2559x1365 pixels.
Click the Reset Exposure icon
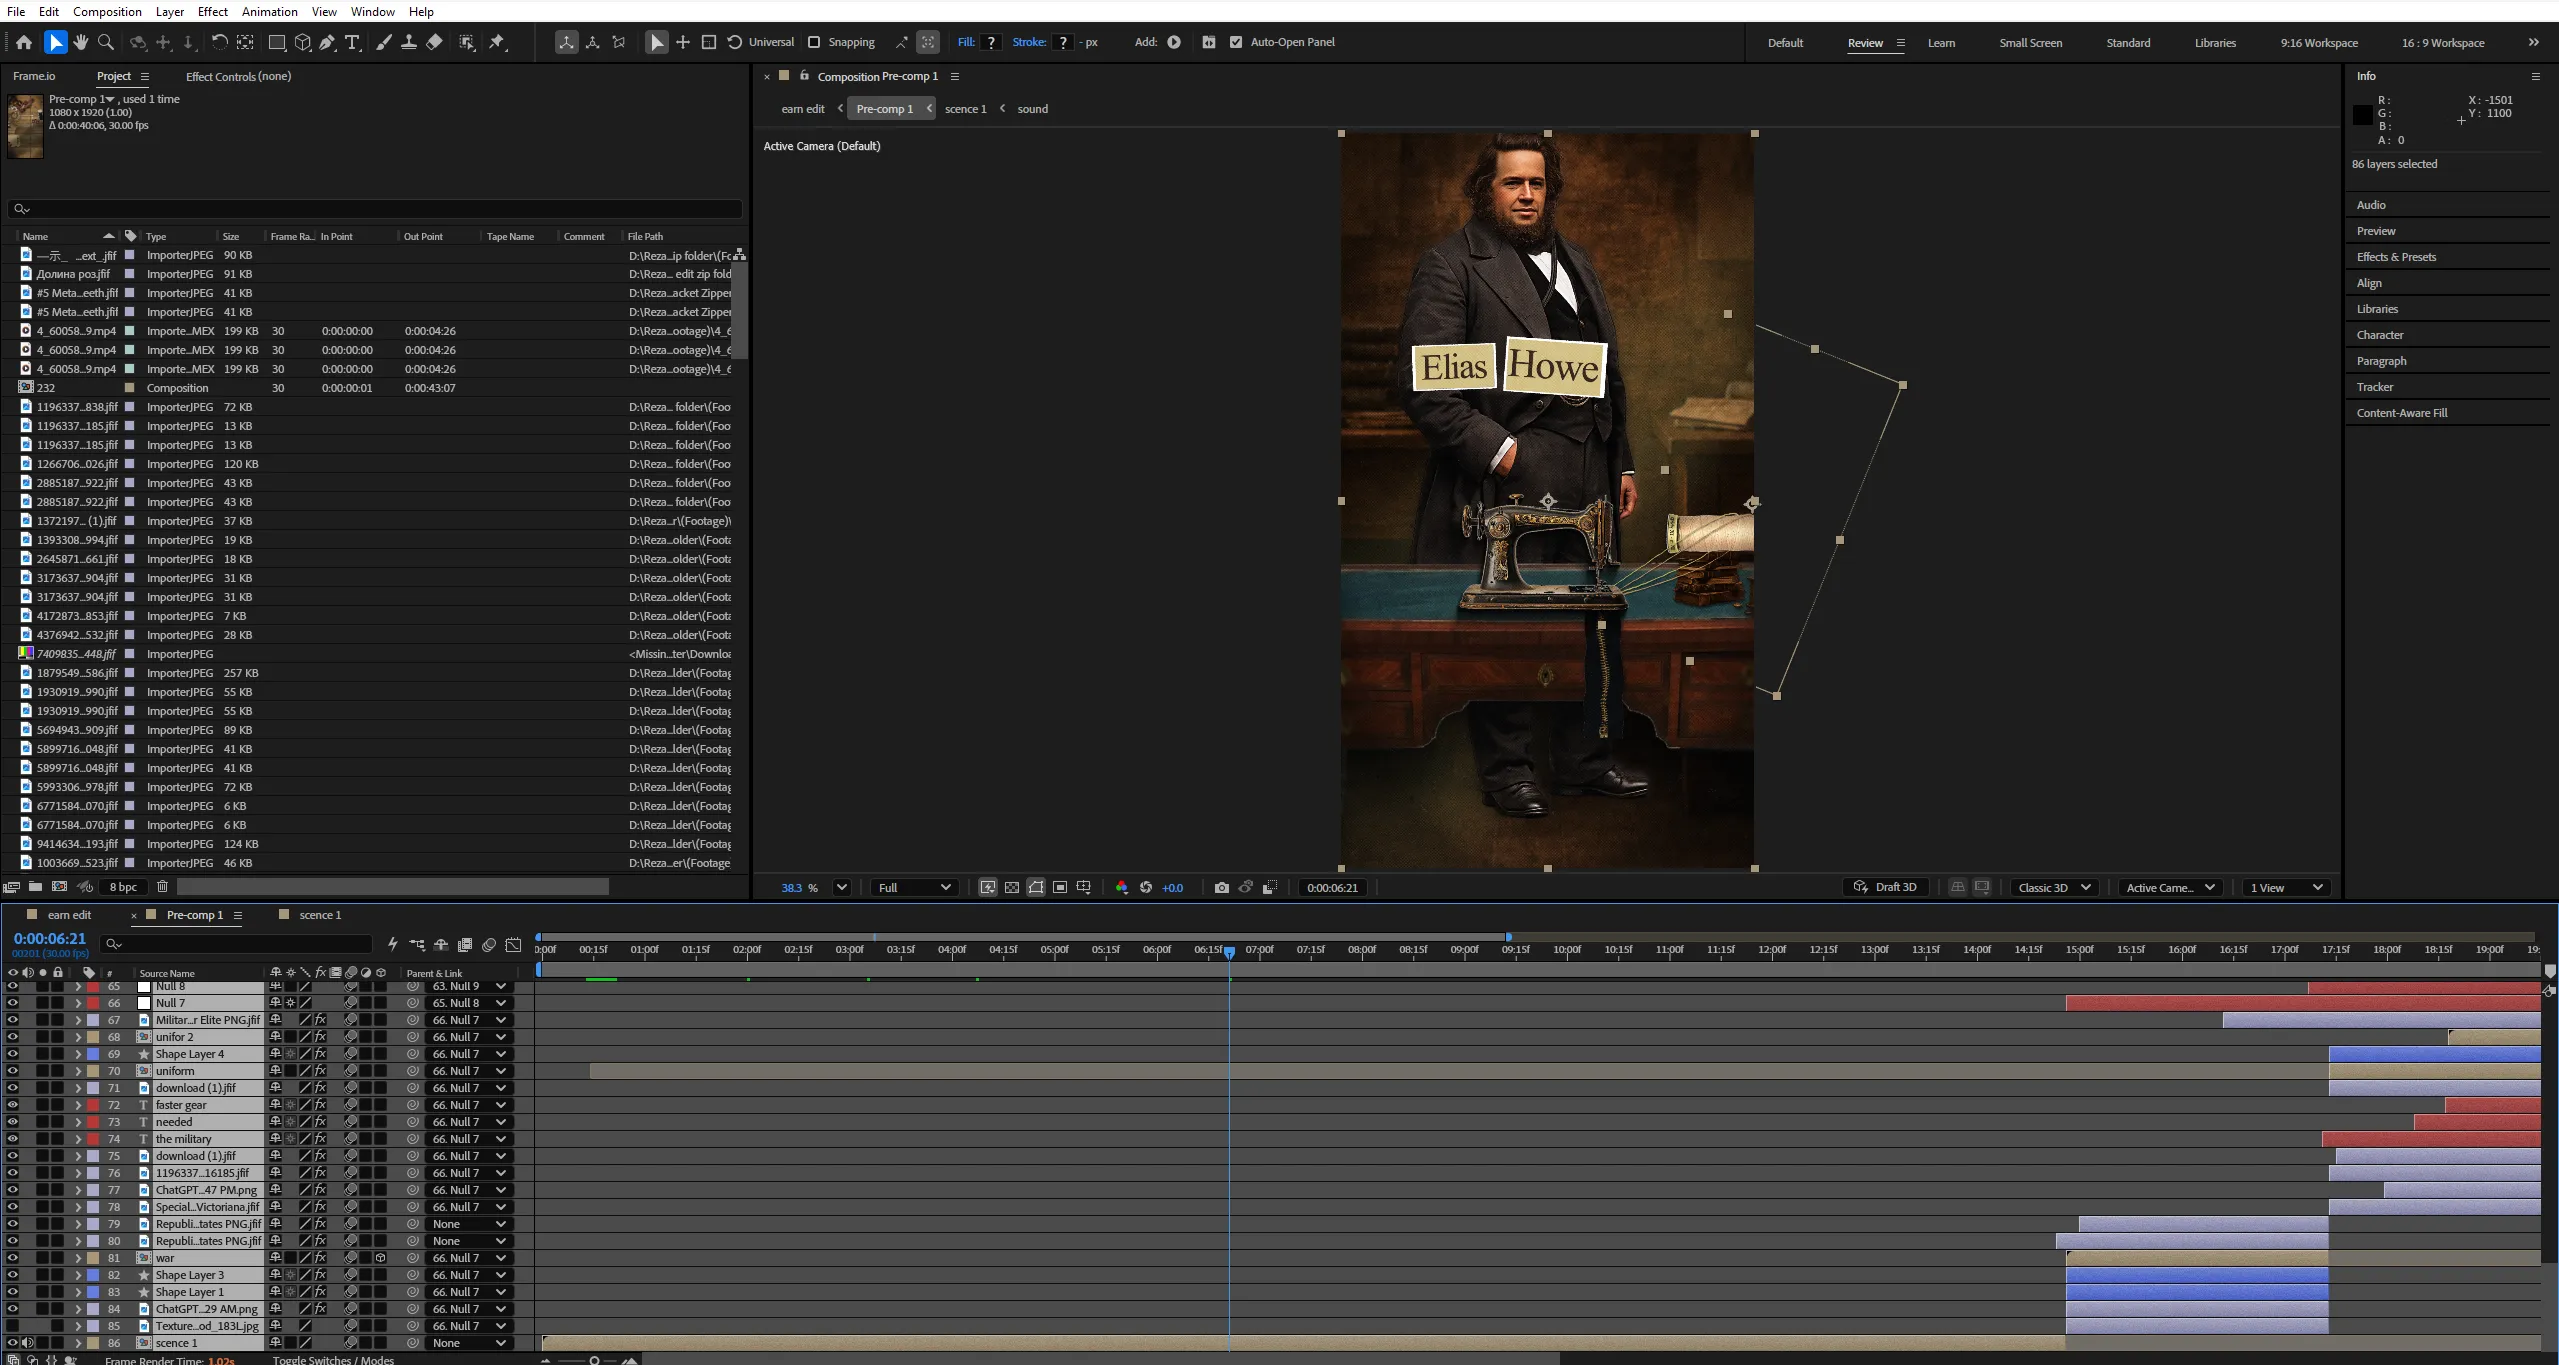[x=1146, y=887]
